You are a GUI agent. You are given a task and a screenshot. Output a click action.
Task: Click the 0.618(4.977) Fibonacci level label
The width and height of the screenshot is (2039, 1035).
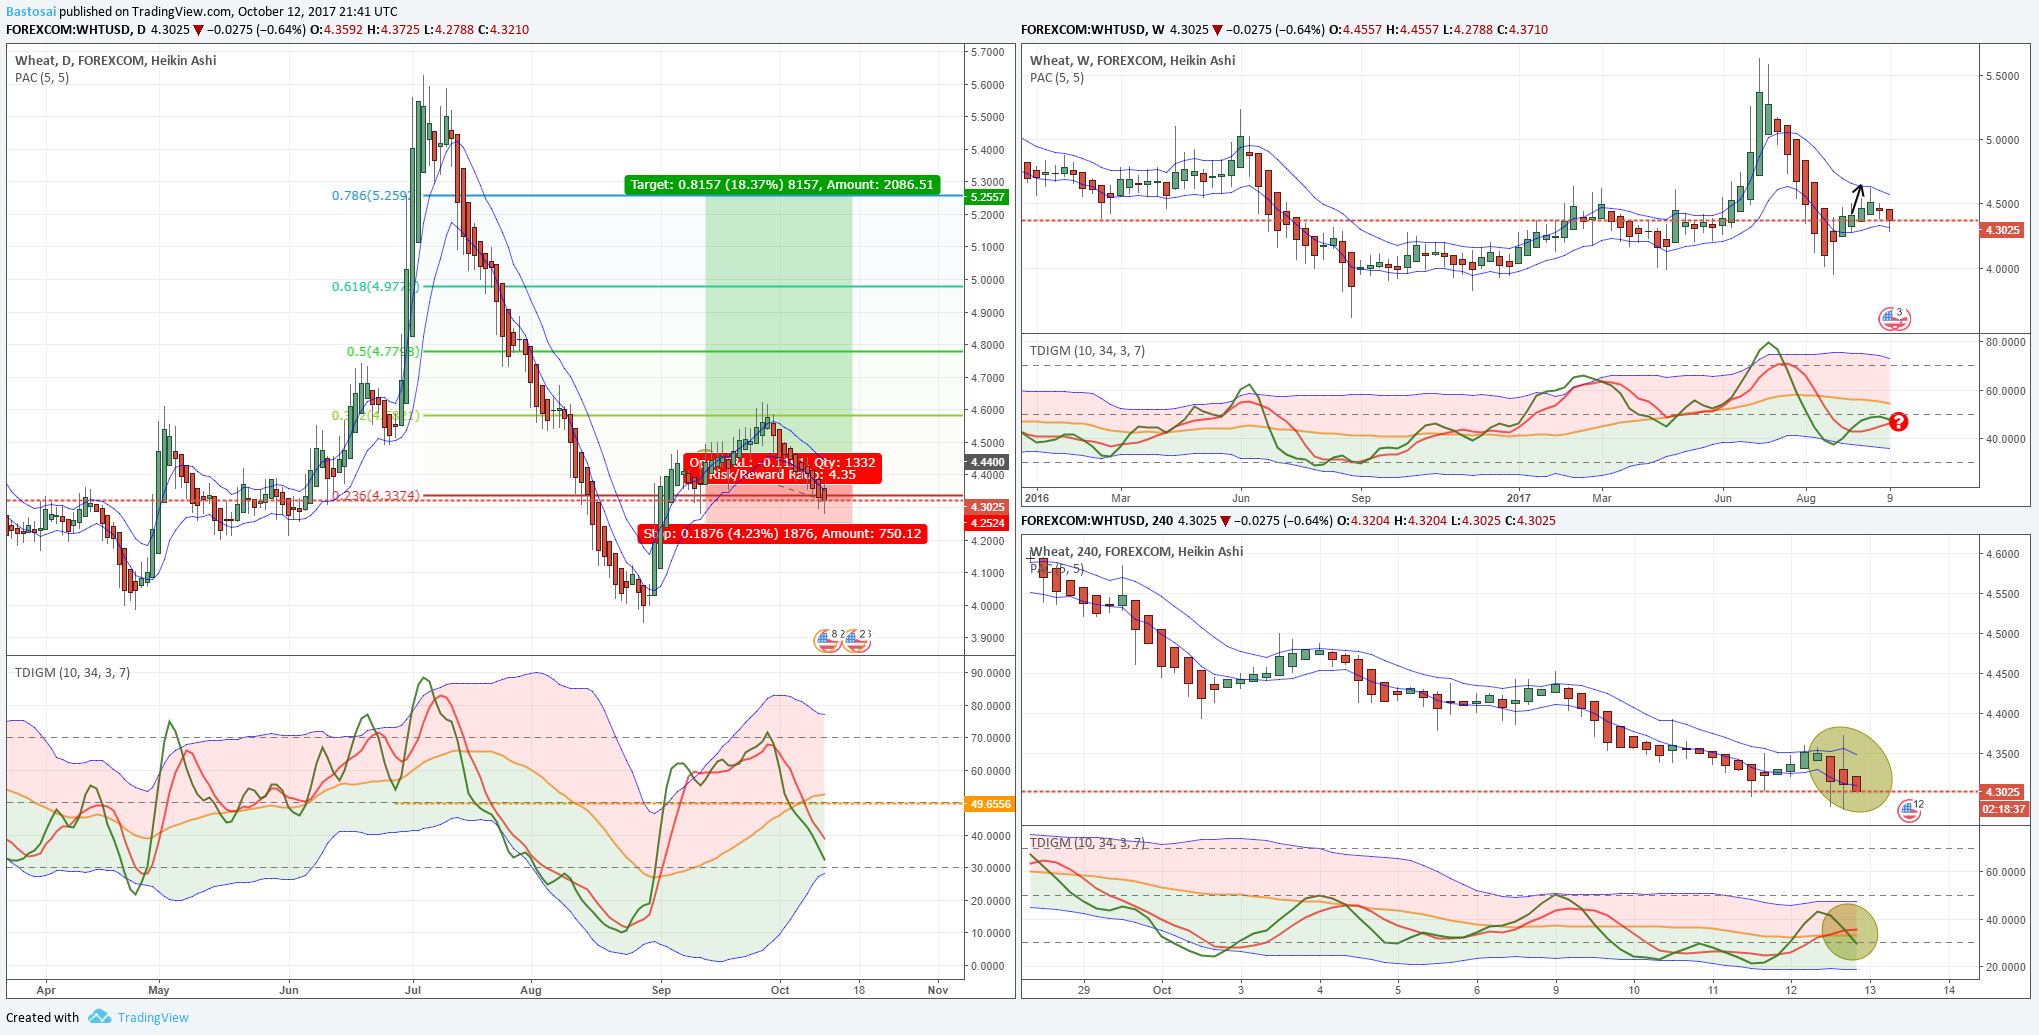[x=374, y=286]
